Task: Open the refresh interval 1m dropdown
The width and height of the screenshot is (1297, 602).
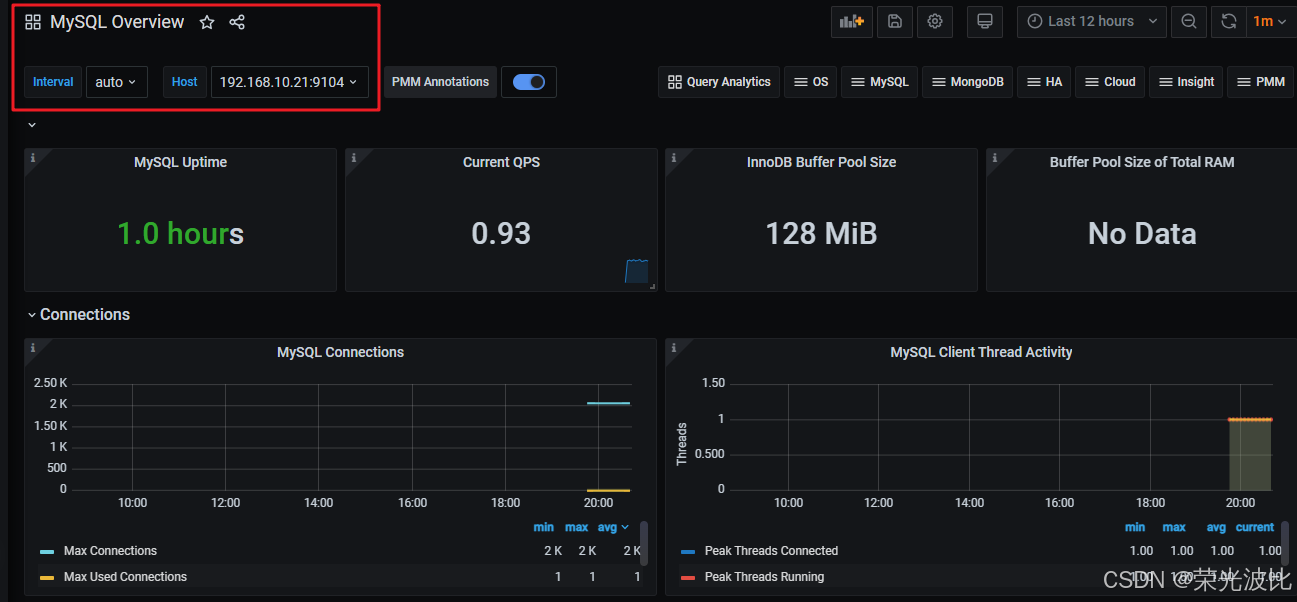Action: pos(1270,21)
